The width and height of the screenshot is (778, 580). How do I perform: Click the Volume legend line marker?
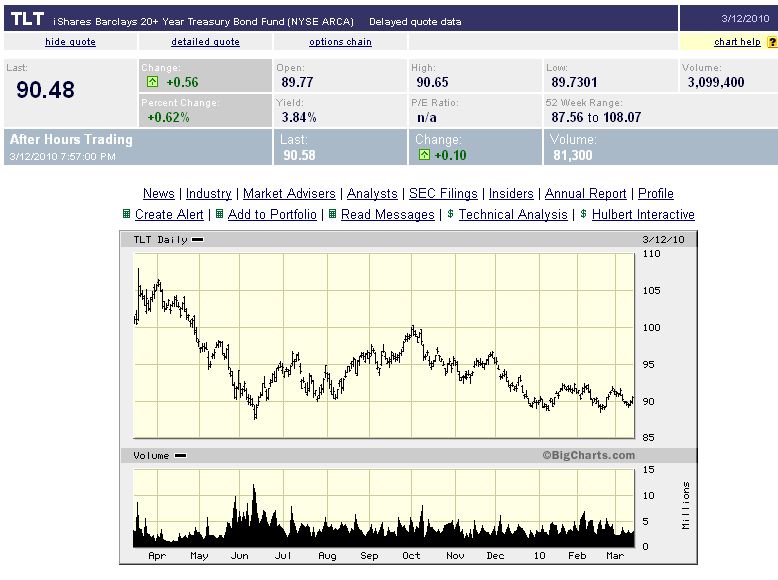pyautogui.click(x=181, y=455)
